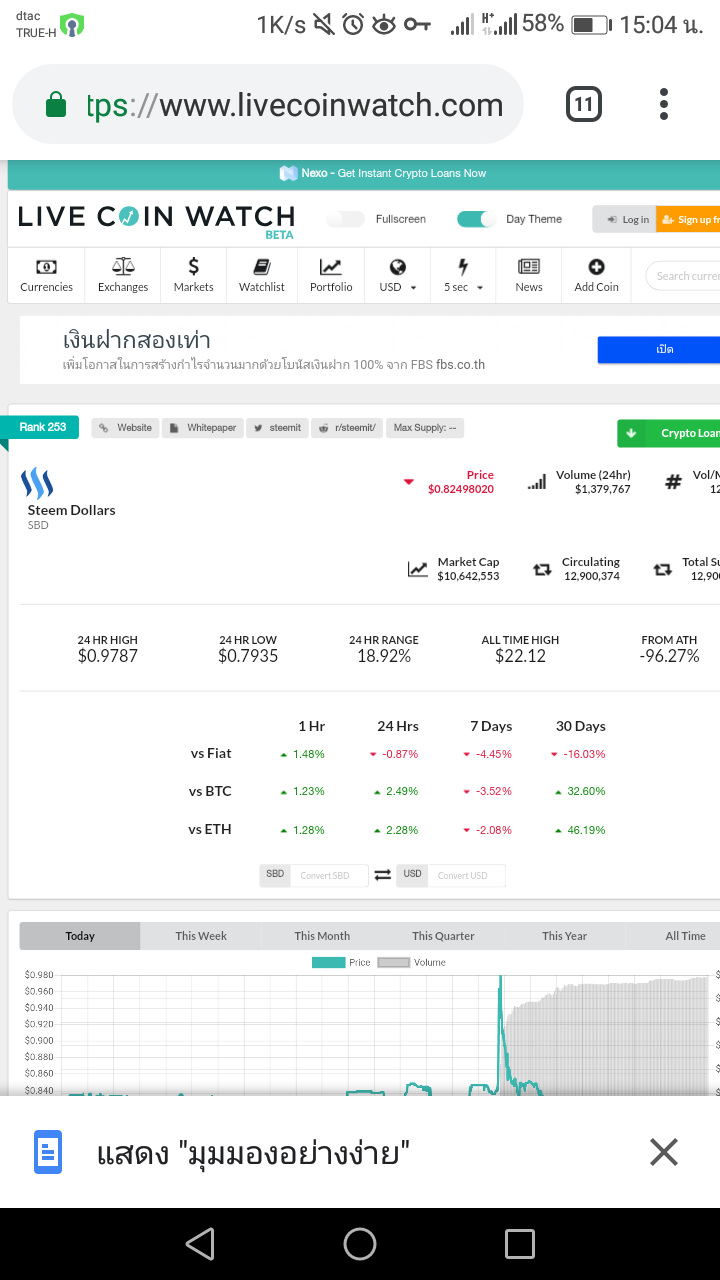The width and height of the screenshot is (720, 1280).
Task: Open the Whitepaper link button
Action: [203, 428]
